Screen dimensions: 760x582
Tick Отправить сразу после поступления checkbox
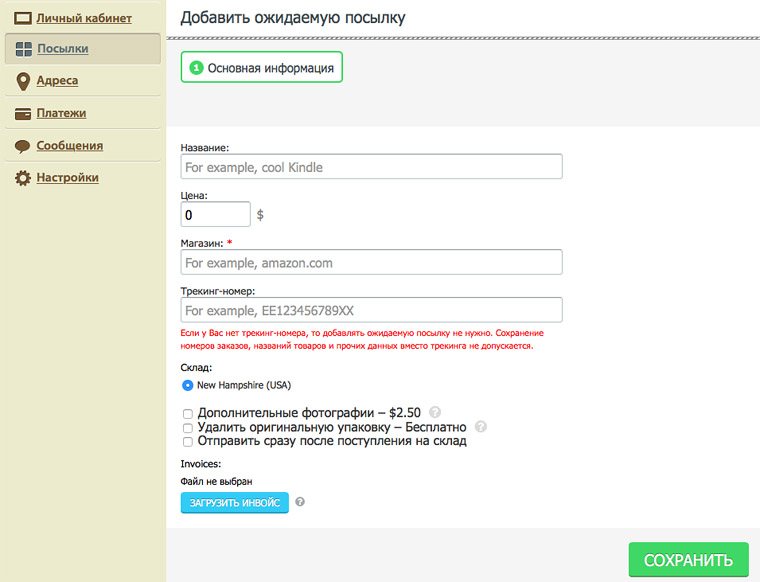187,441
